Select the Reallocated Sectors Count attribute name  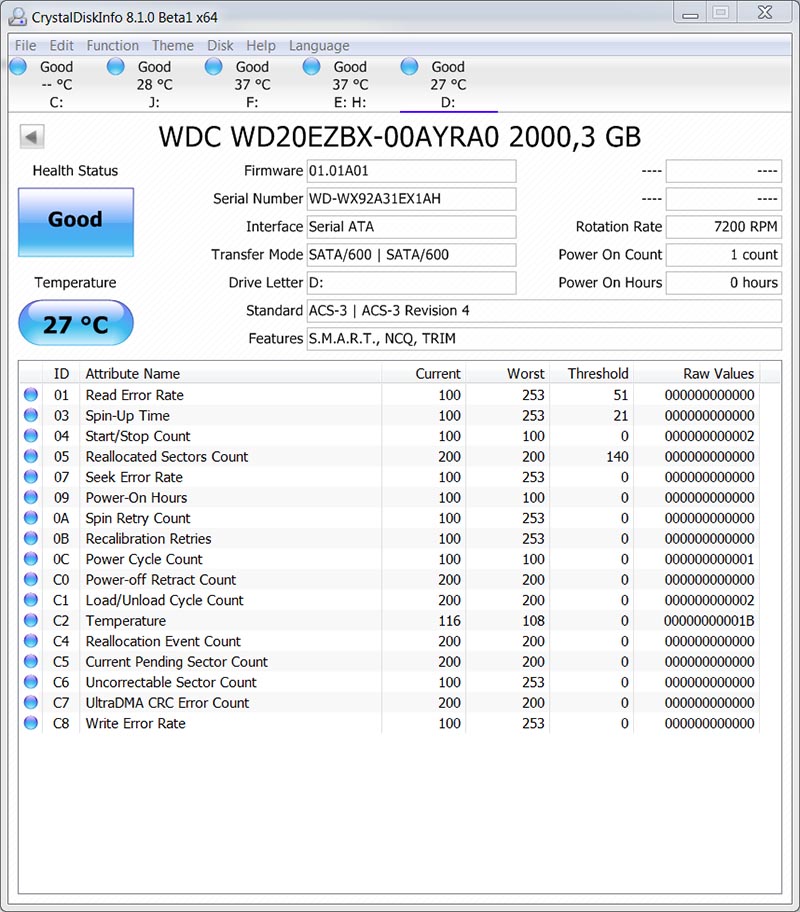(167, 457)
